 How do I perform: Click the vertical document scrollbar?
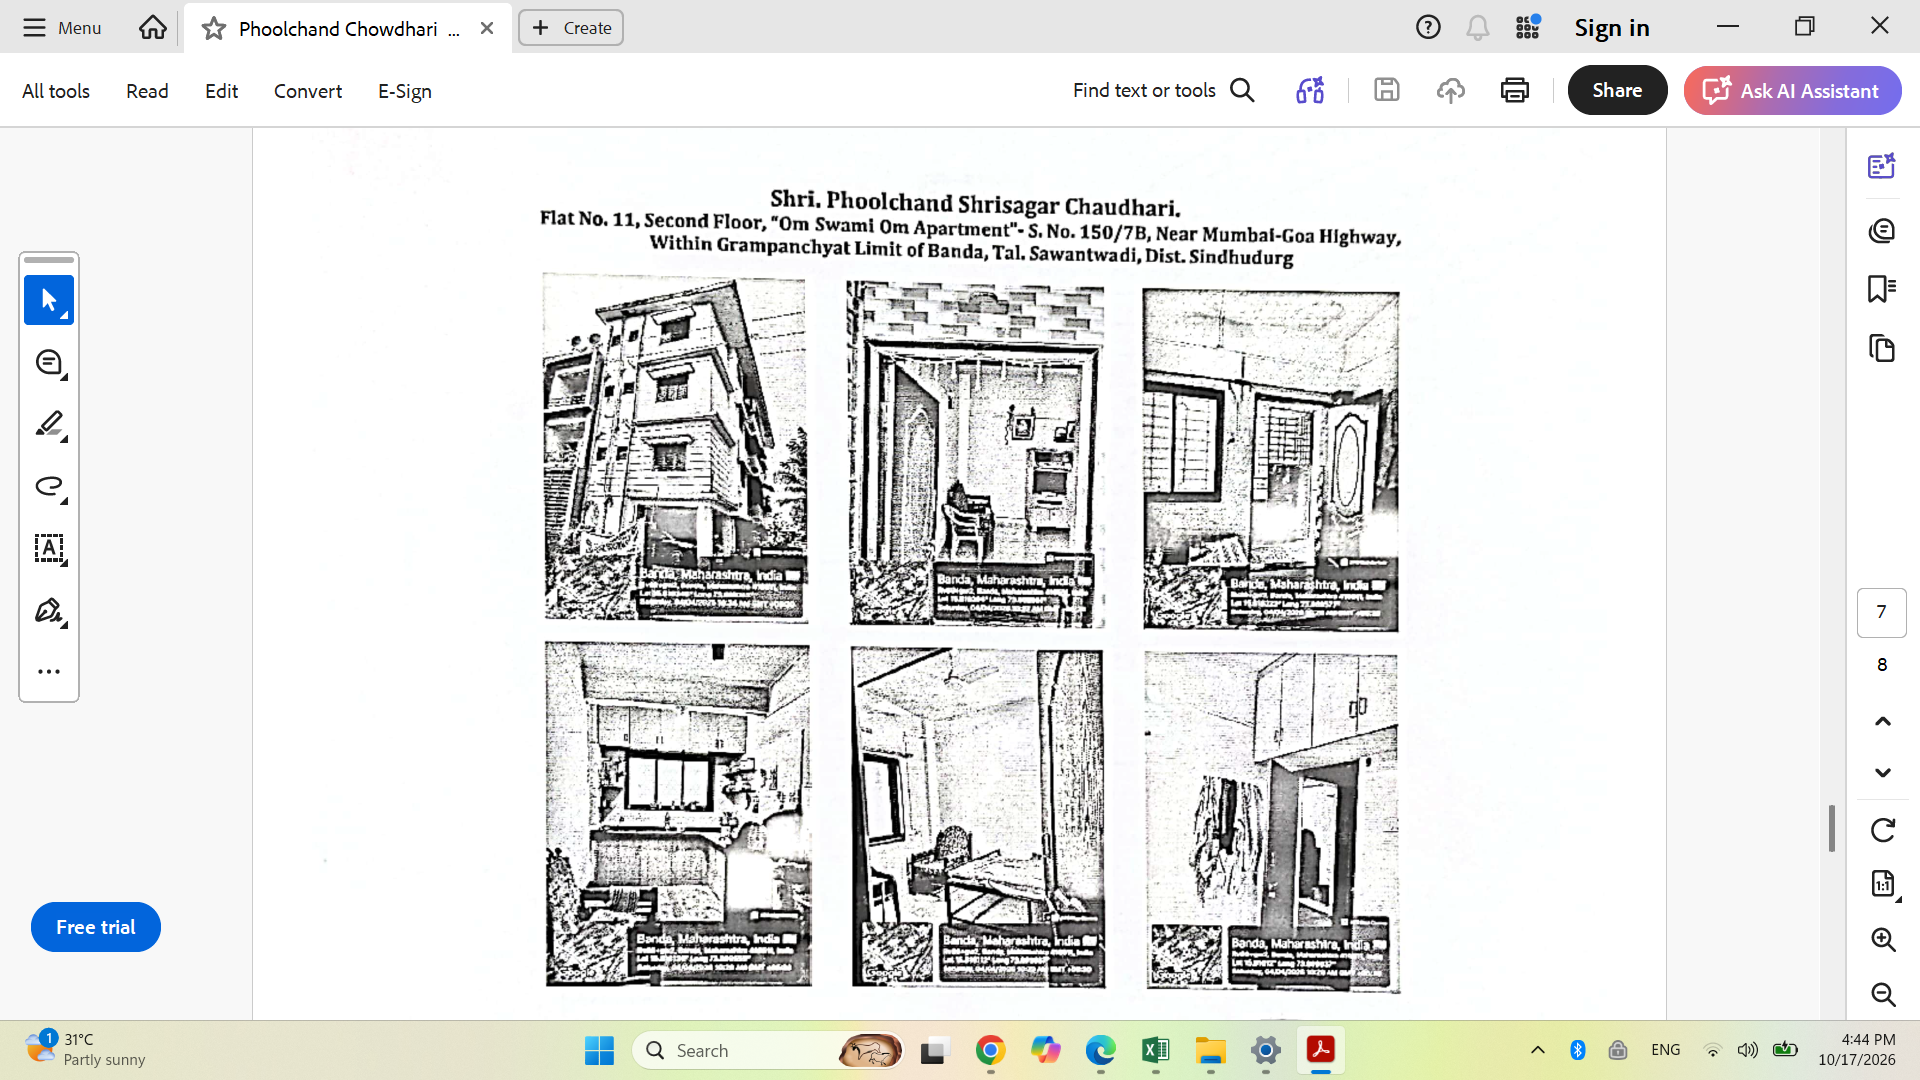pos(1832,828)
